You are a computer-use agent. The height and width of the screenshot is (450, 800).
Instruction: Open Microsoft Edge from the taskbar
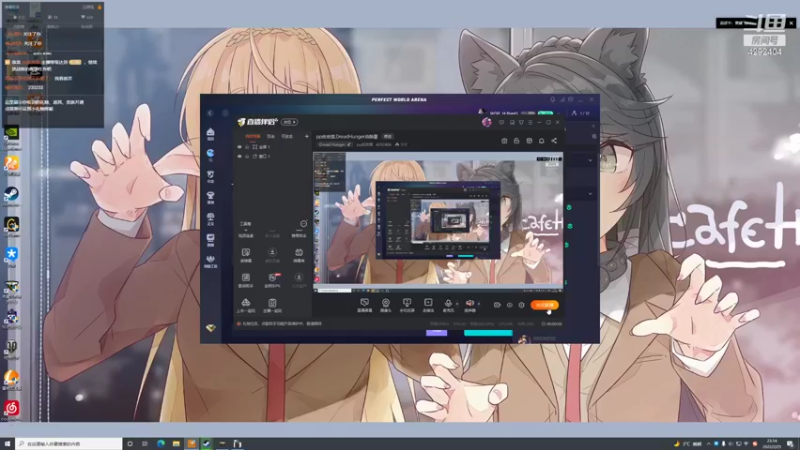(161, 444)
